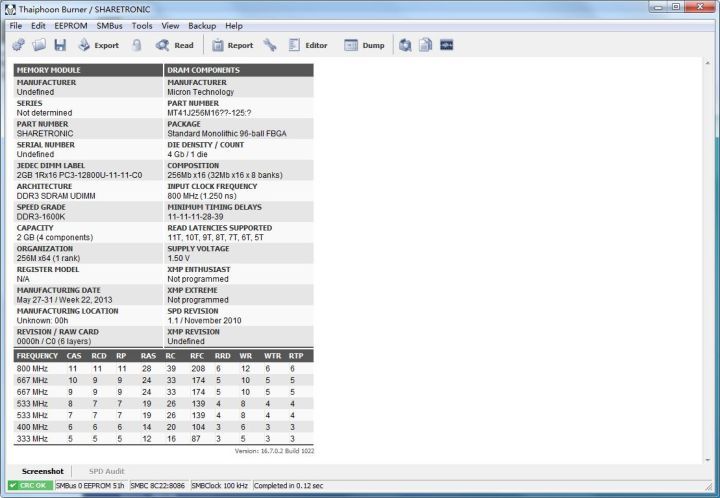Viewport: 720px width, 498px height.
Task: Click JEDEC label '2GB 1Rx16 PC3-12800U-11-11-C0'
Action: point(79,175)
